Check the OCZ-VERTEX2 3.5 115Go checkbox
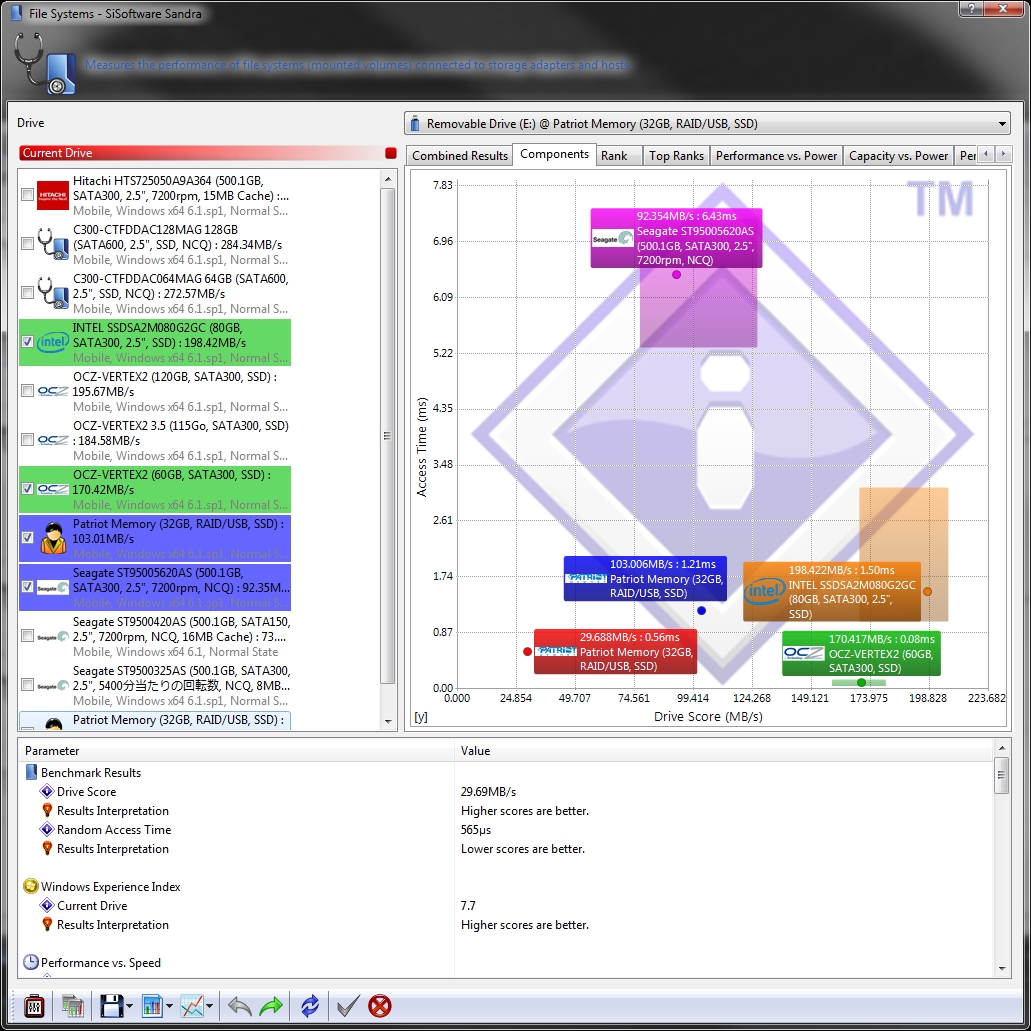This screenshot has width=1031, height=1031. [x=27, y=440]
